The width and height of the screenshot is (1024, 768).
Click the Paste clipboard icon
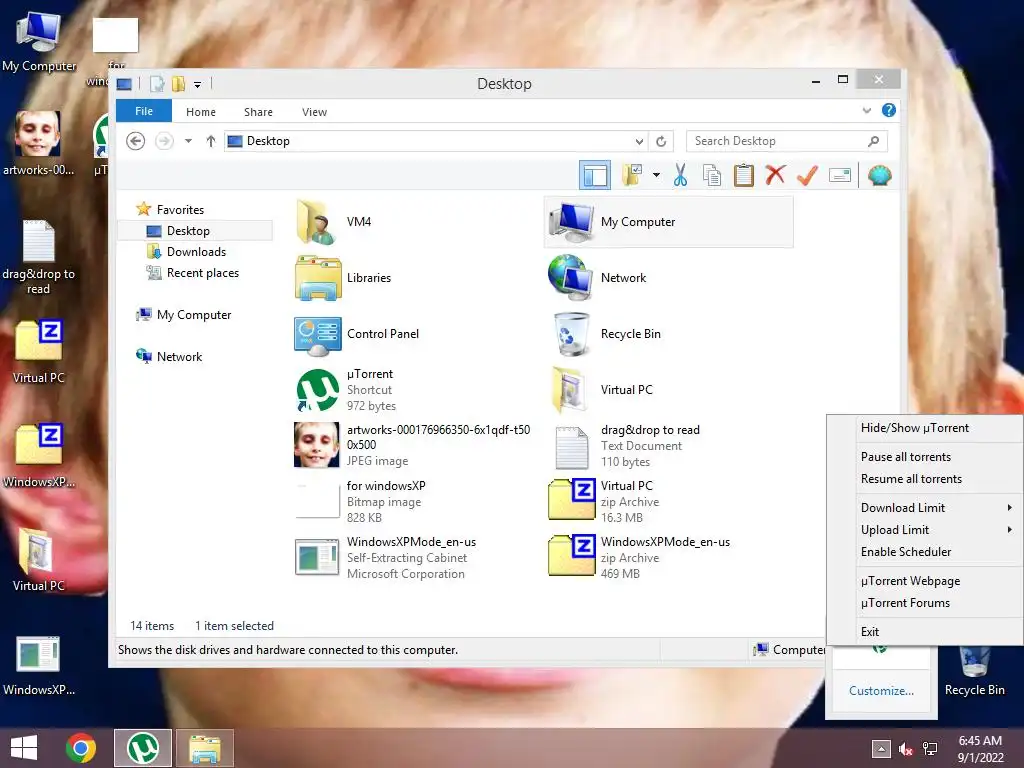tap(743, 175)
